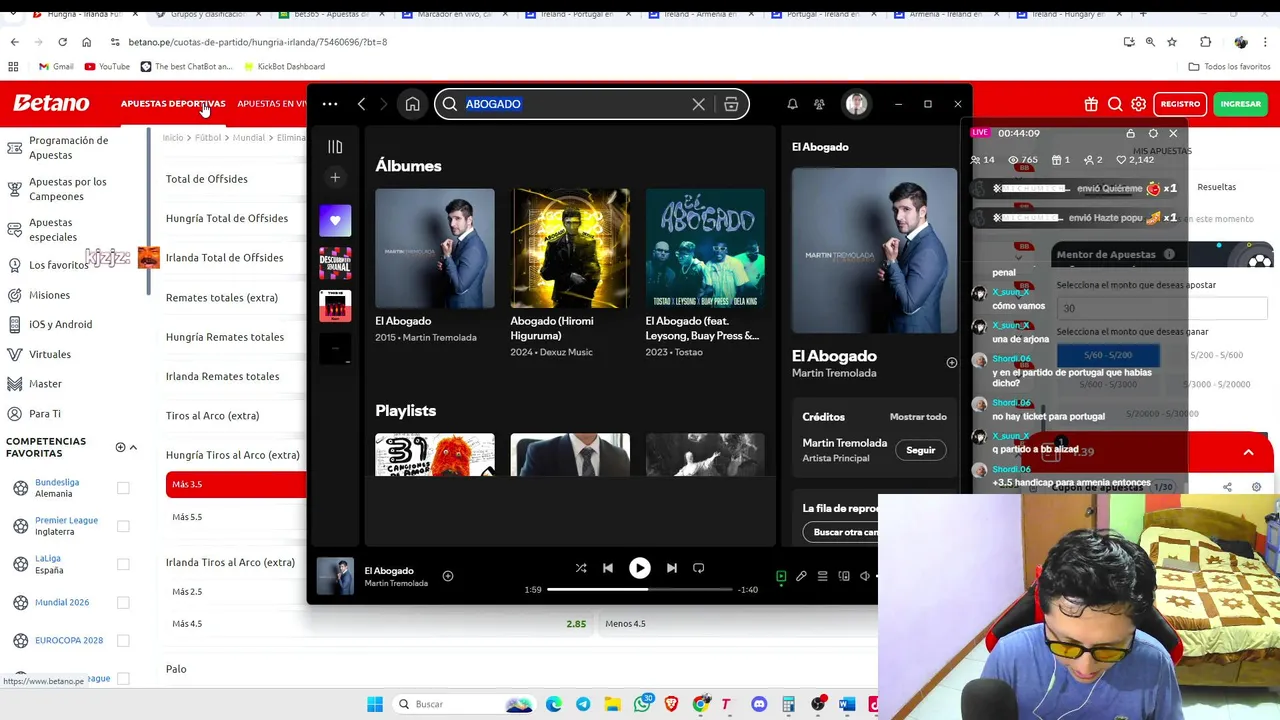The width and height of the screenshot is (1280, 720).
Task: Open WhatsApp from the taskbar
Action: click(x=643, y=704)
